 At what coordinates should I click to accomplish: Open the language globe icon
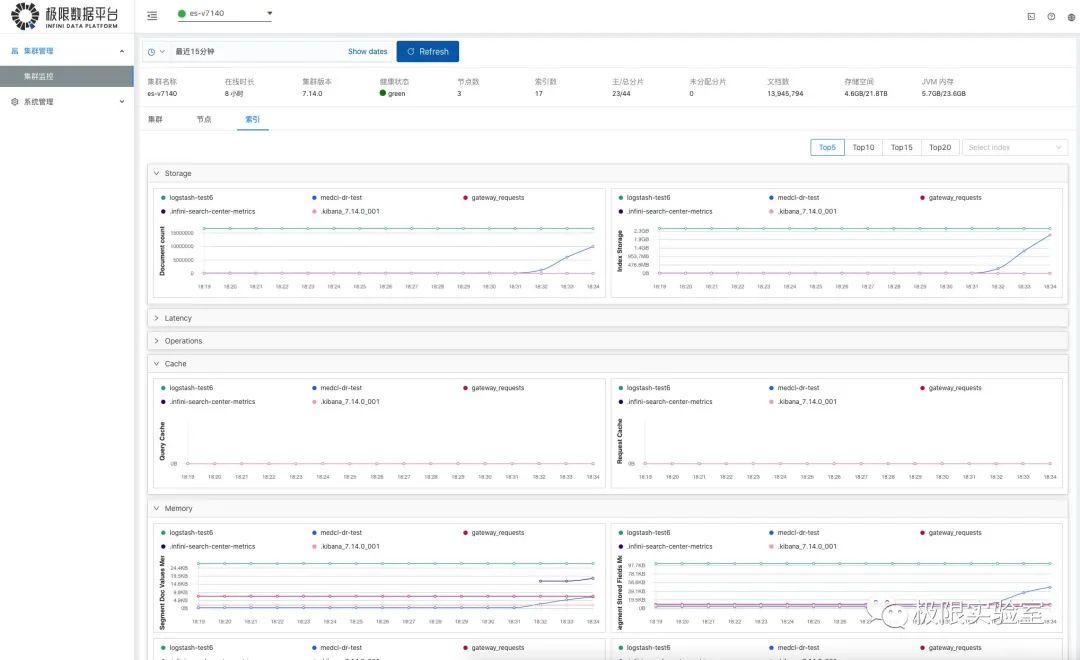click(x=1071, y=17)
